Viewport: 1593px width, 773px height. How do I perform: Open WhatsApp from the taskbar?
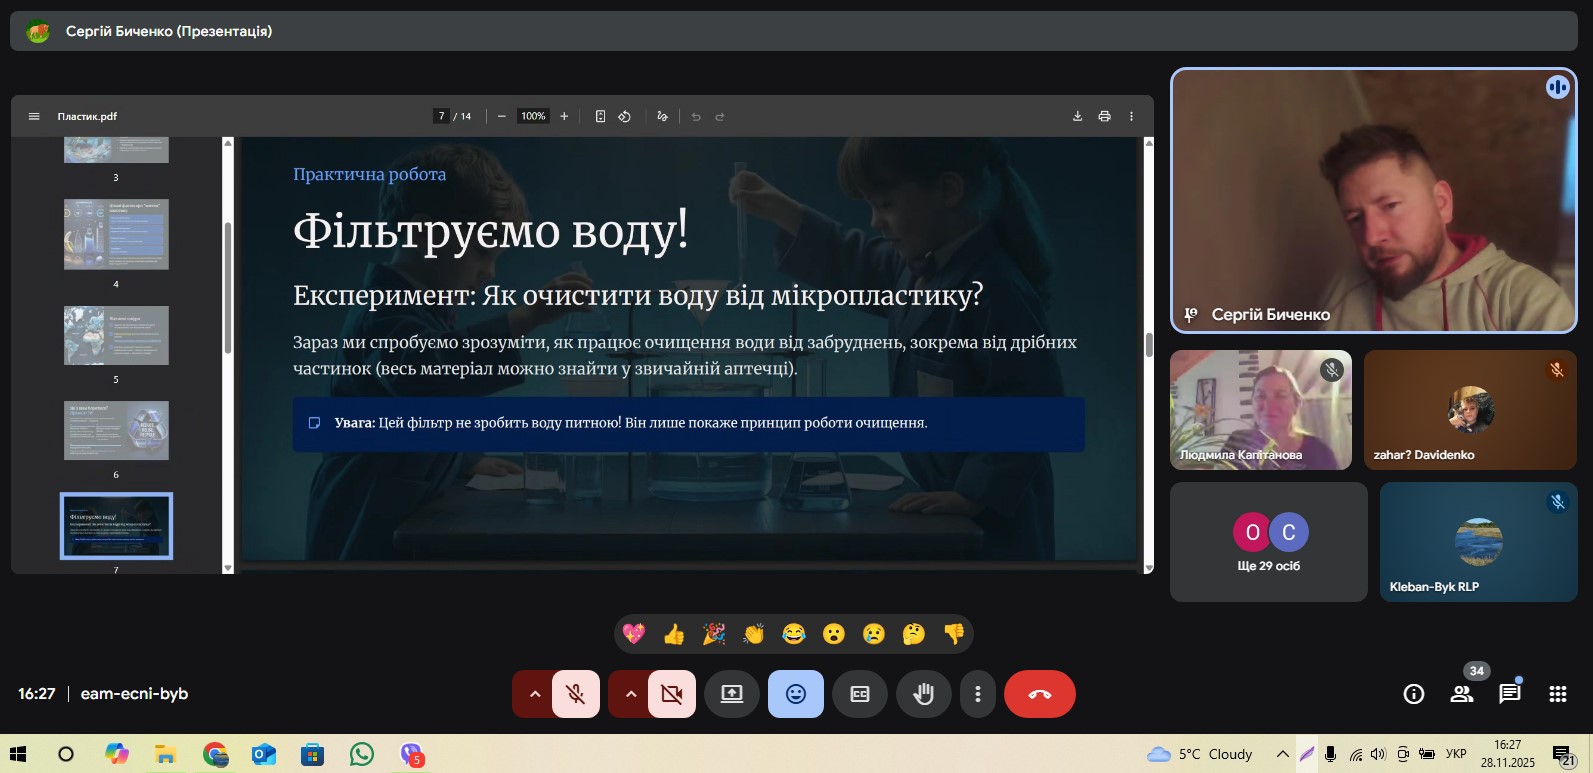(x=362, y=754)
